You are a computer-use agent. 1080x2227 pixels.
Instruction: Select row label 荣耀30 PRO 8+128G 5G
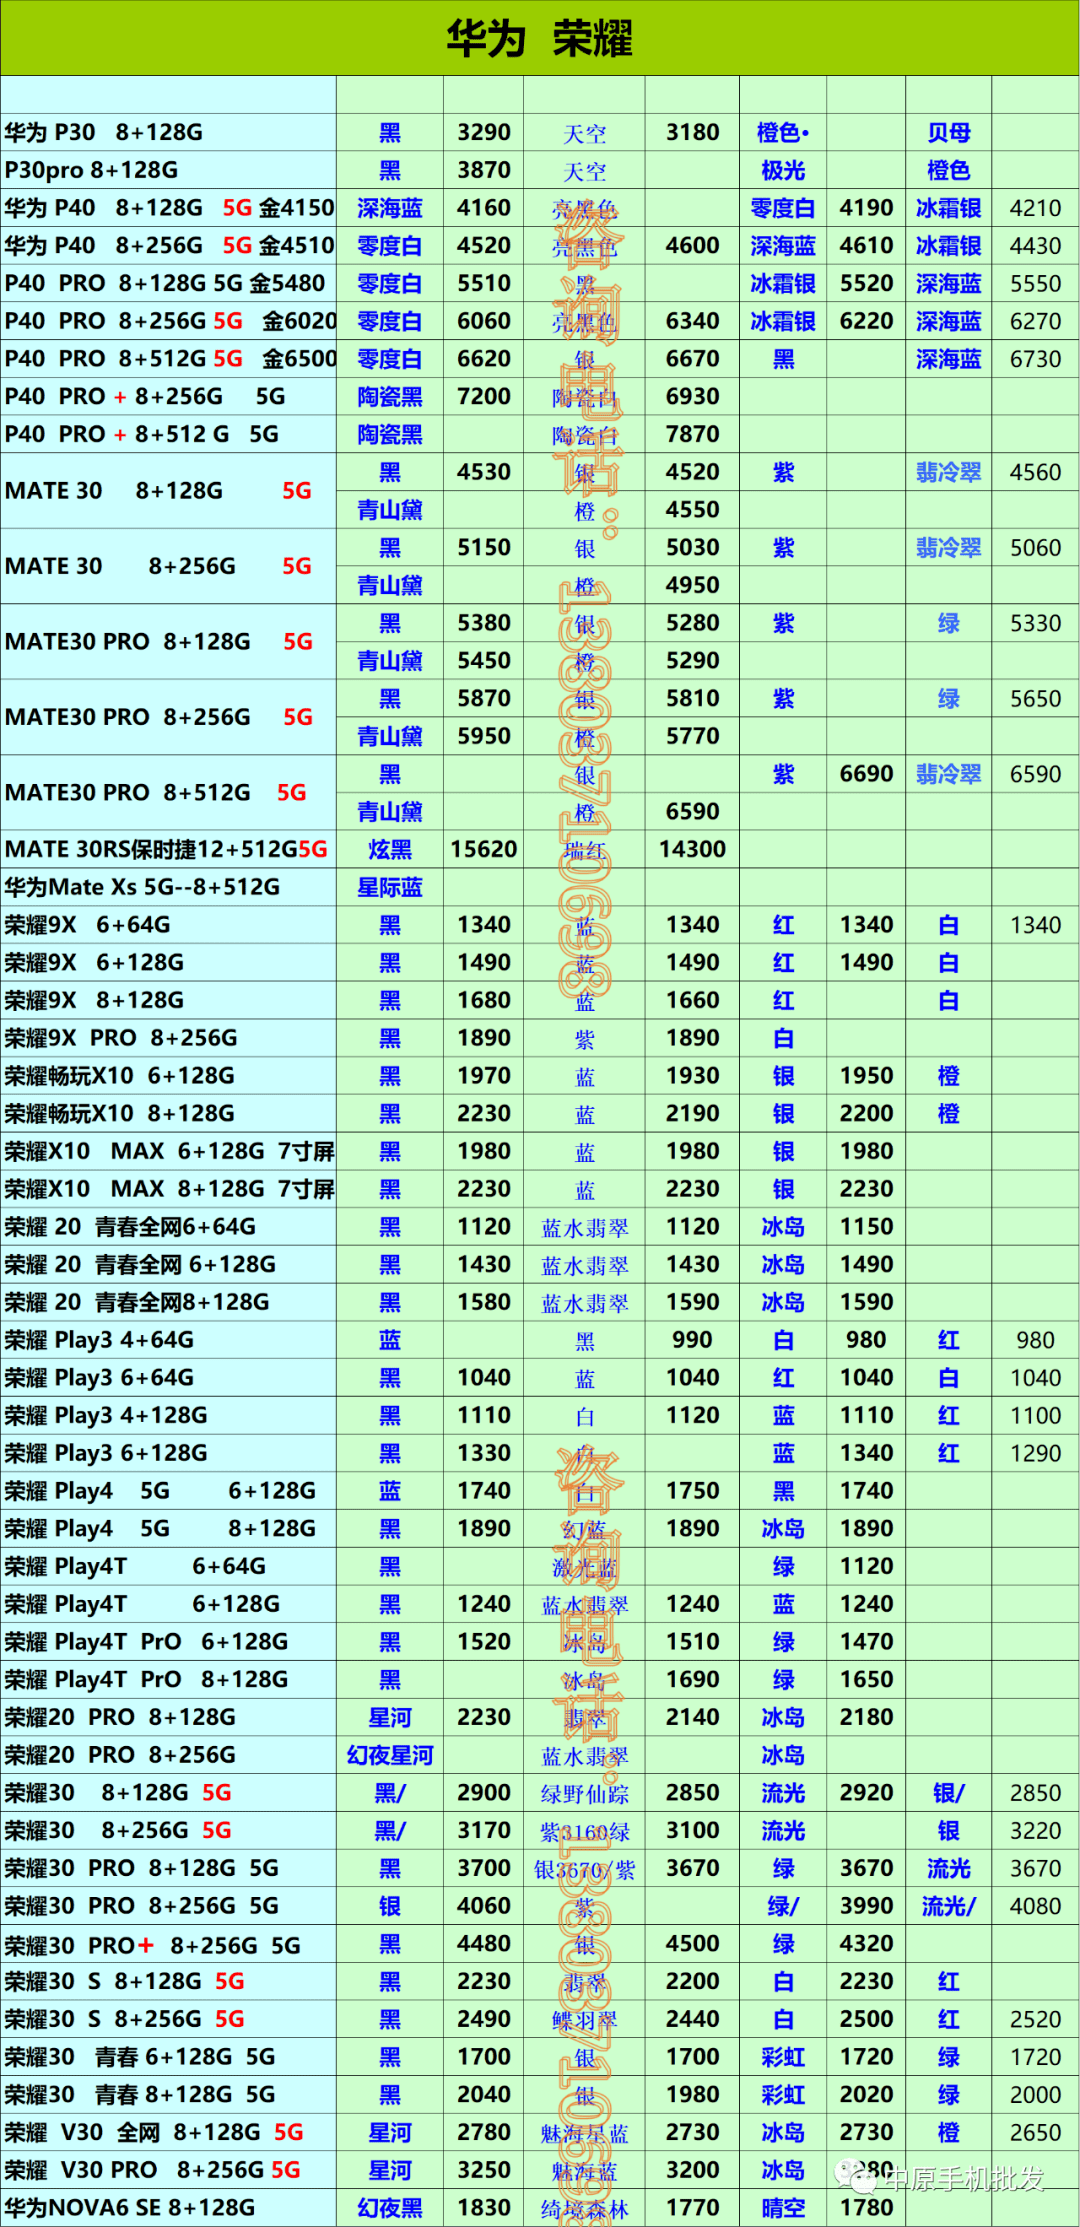coord(142,1869)
